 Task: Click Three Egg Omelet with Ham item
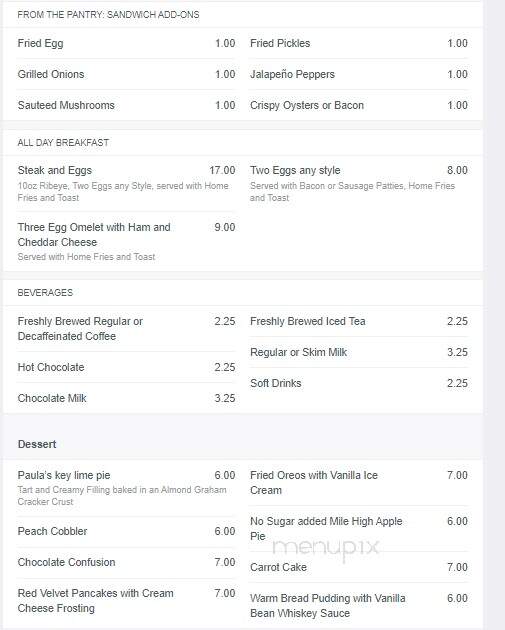click(x=126, y=241)
